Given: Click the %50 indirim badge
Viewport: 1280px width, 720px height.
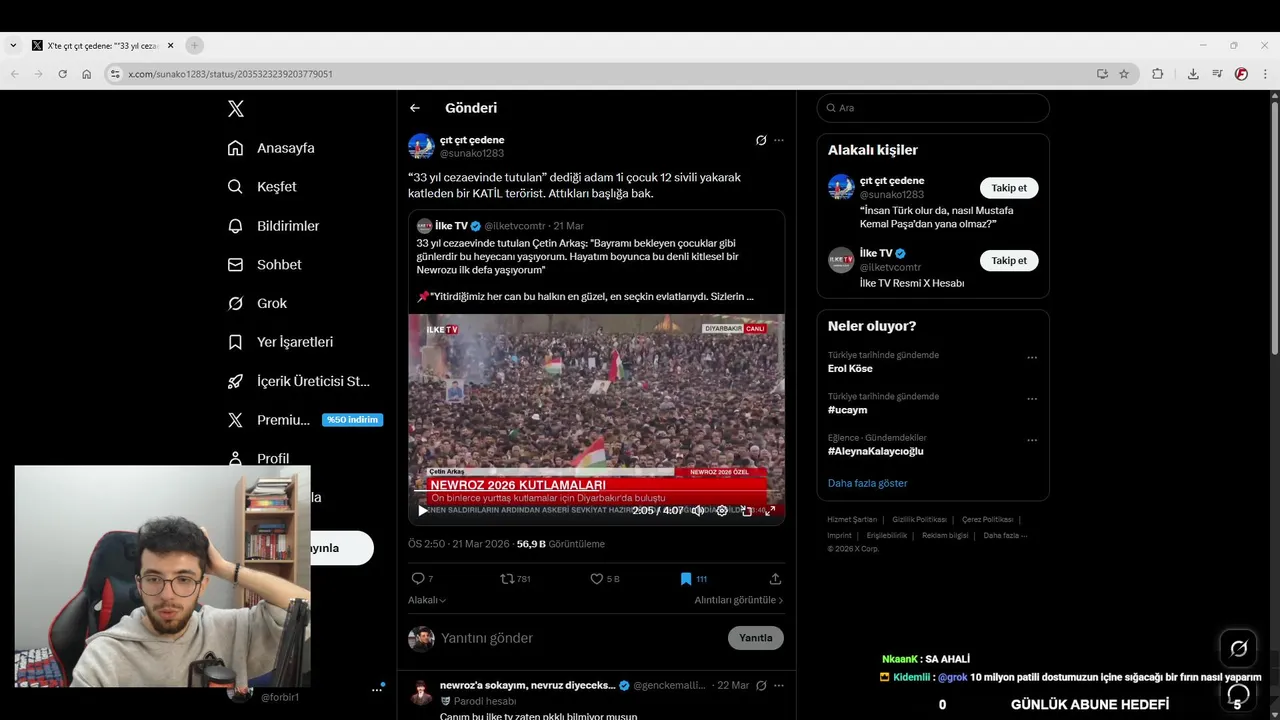Looking at the screenshot, I should point(352,420).
